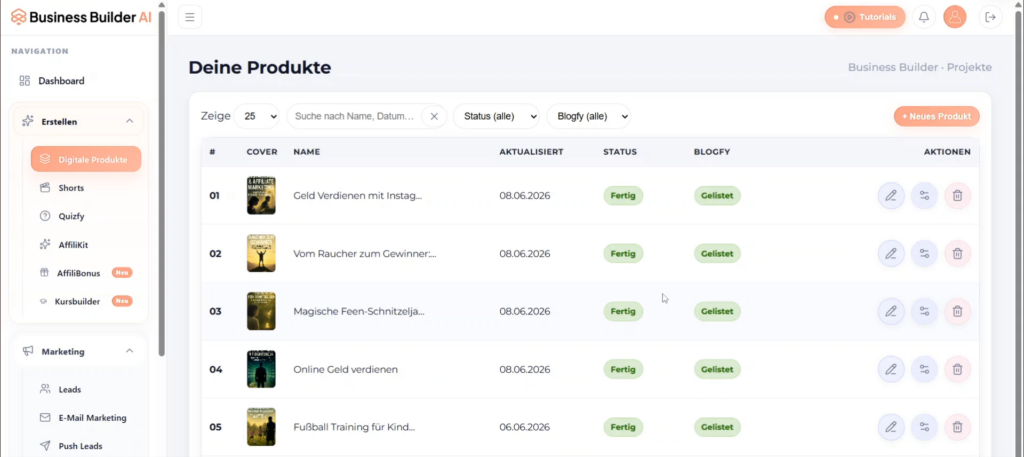Edit Geld Verdienen mit Instag... with pencil icon
1024x457 pixels.
tap(891, 196)
